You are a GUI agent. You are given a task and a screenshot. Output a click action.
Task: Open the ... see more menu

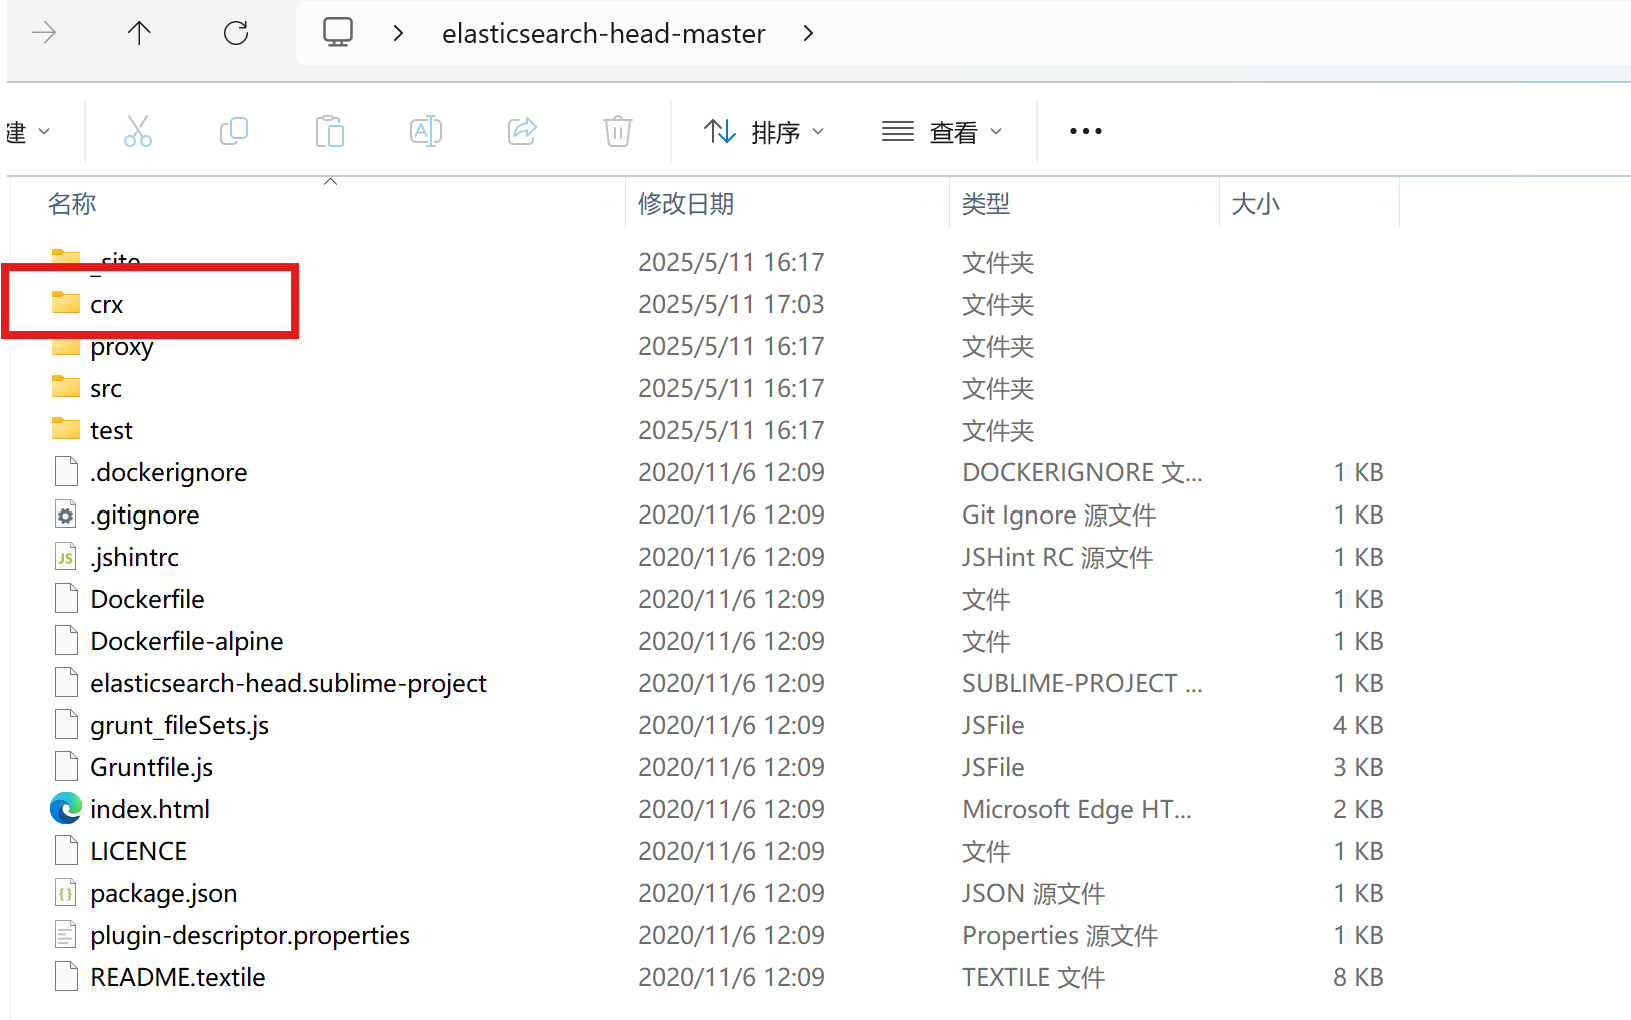pos(1085,131)
